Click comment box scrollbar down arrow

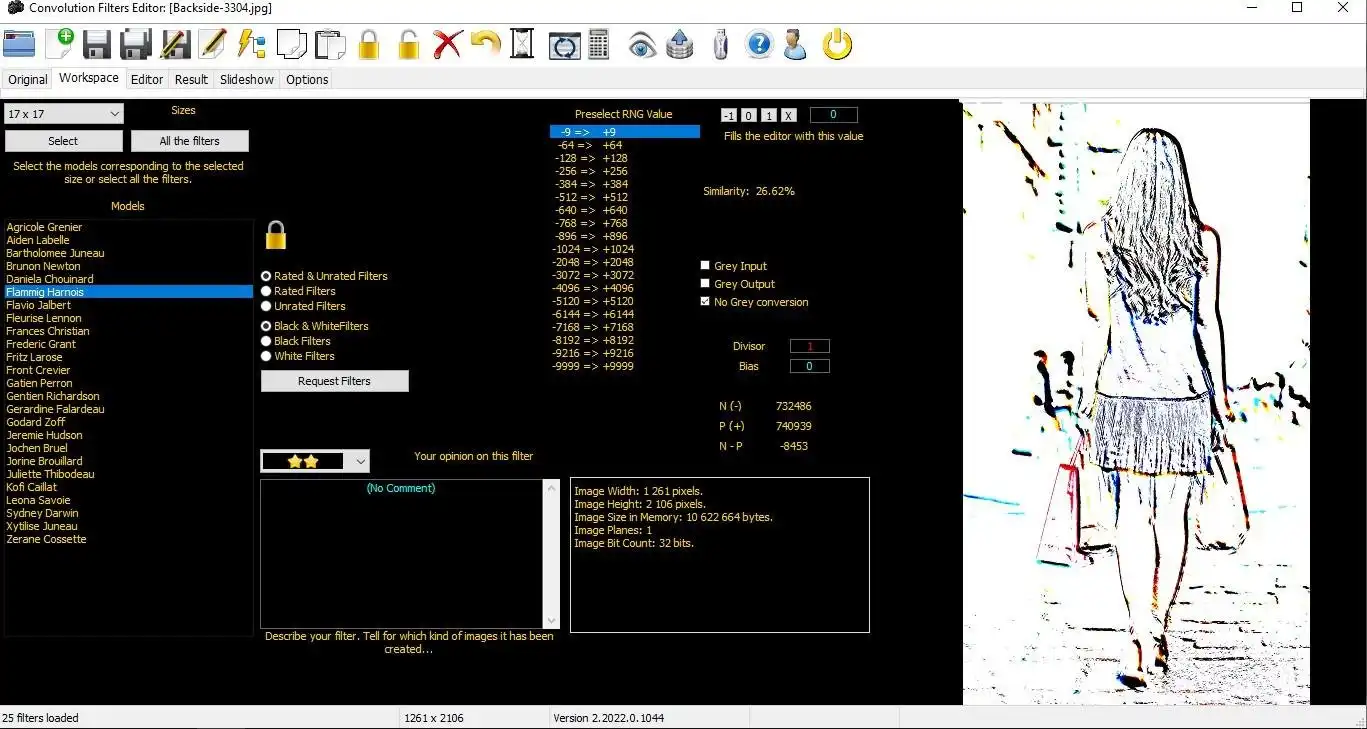[x=551, y=620]
